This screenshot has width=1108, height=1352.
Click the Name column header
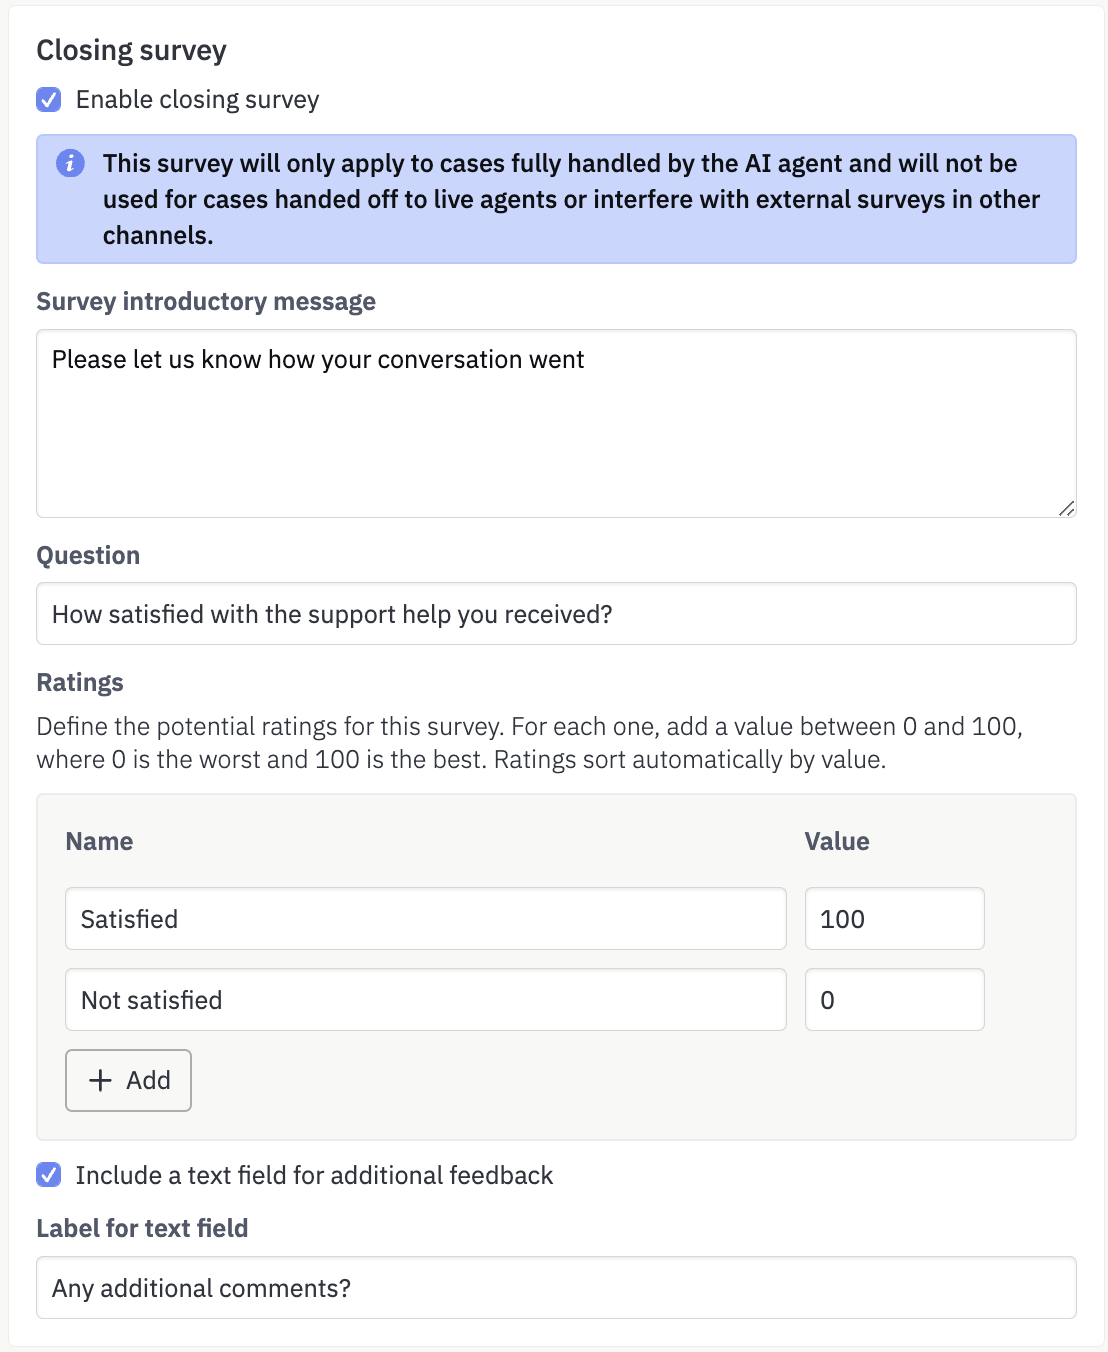click(x=99, y=841)
